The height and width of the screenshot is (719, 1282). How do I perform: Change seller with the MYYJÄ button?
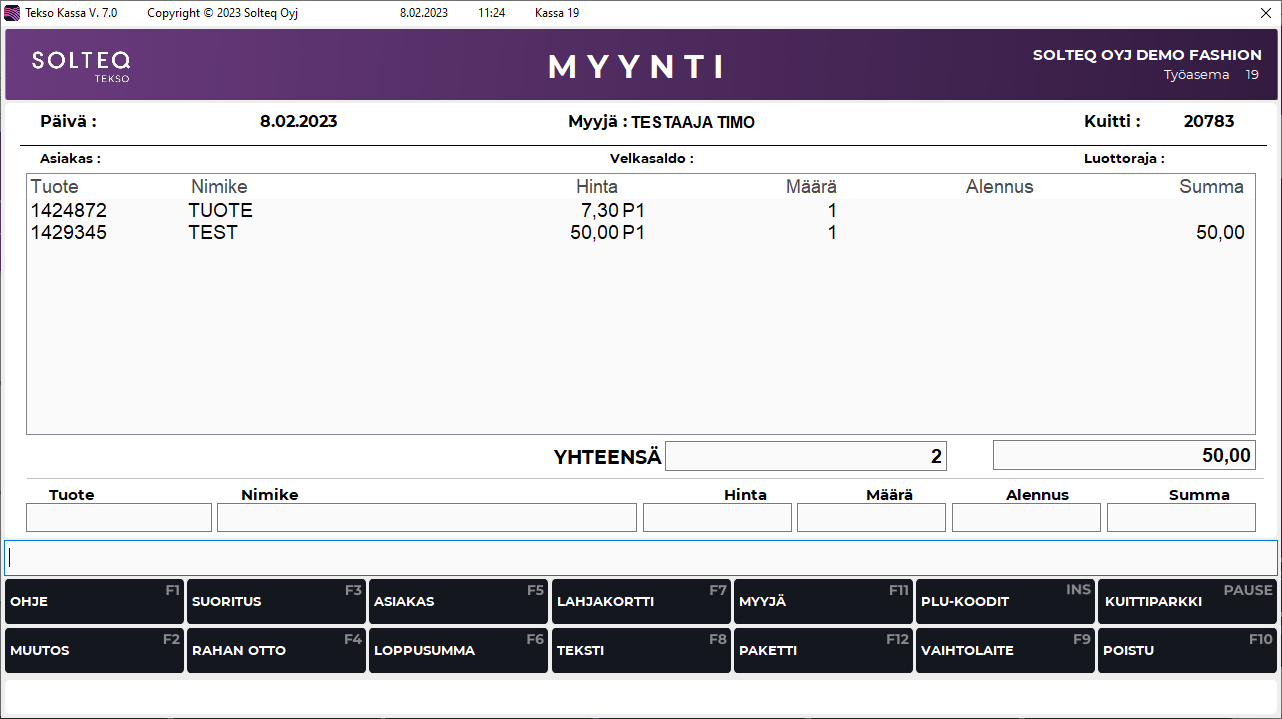point(823,602)
